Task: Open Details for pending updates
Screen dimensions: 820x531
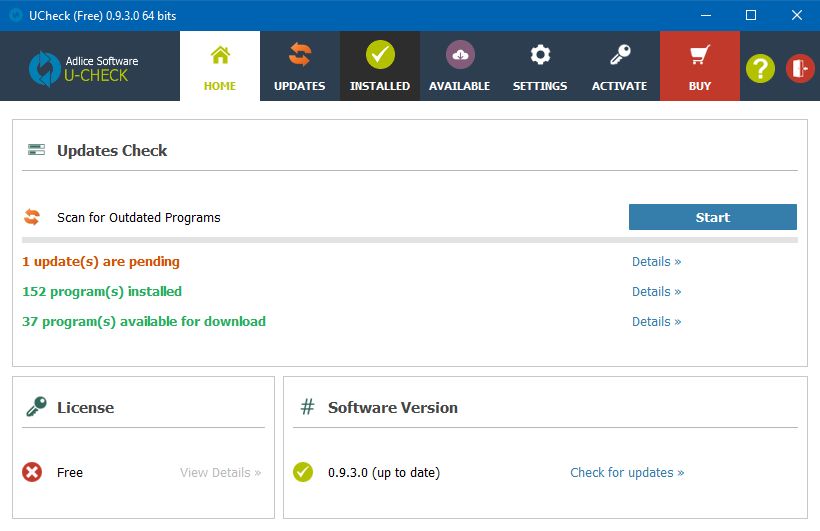Action: 656,262
